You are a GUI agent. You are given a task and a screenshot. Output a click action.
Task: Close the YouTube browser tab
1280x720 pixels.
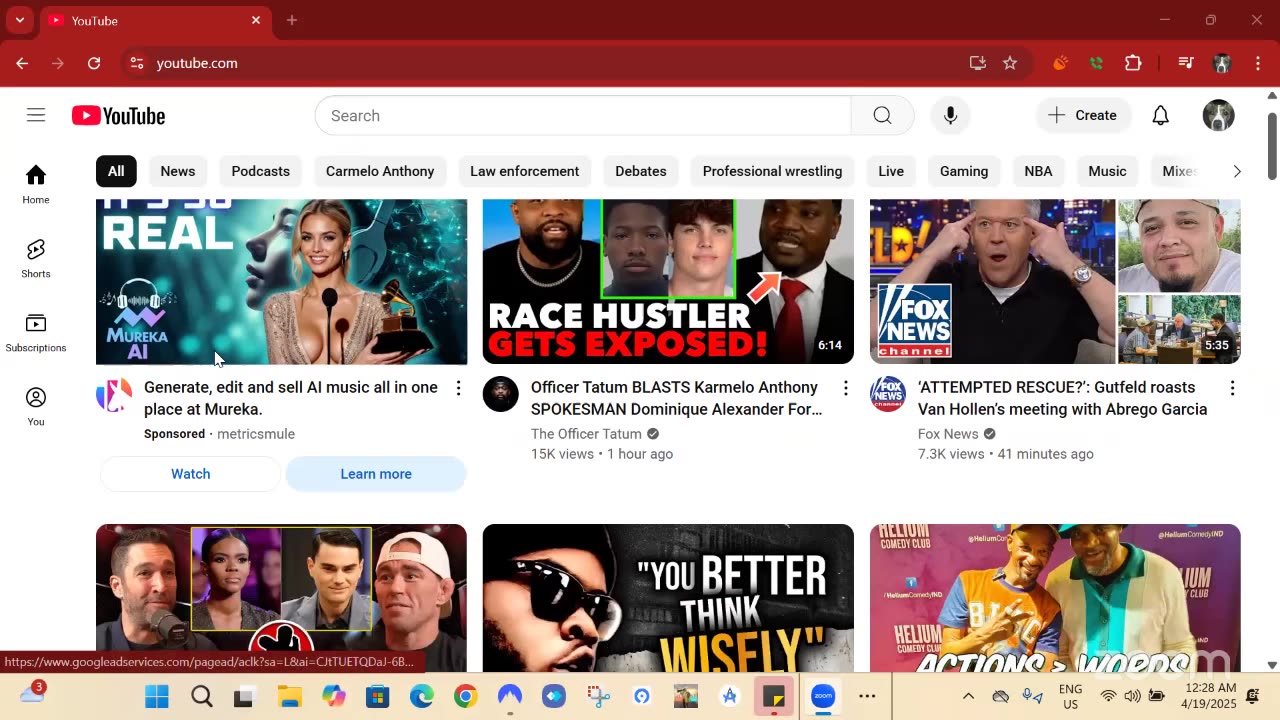pyautogui.click(x=256, y=20)
